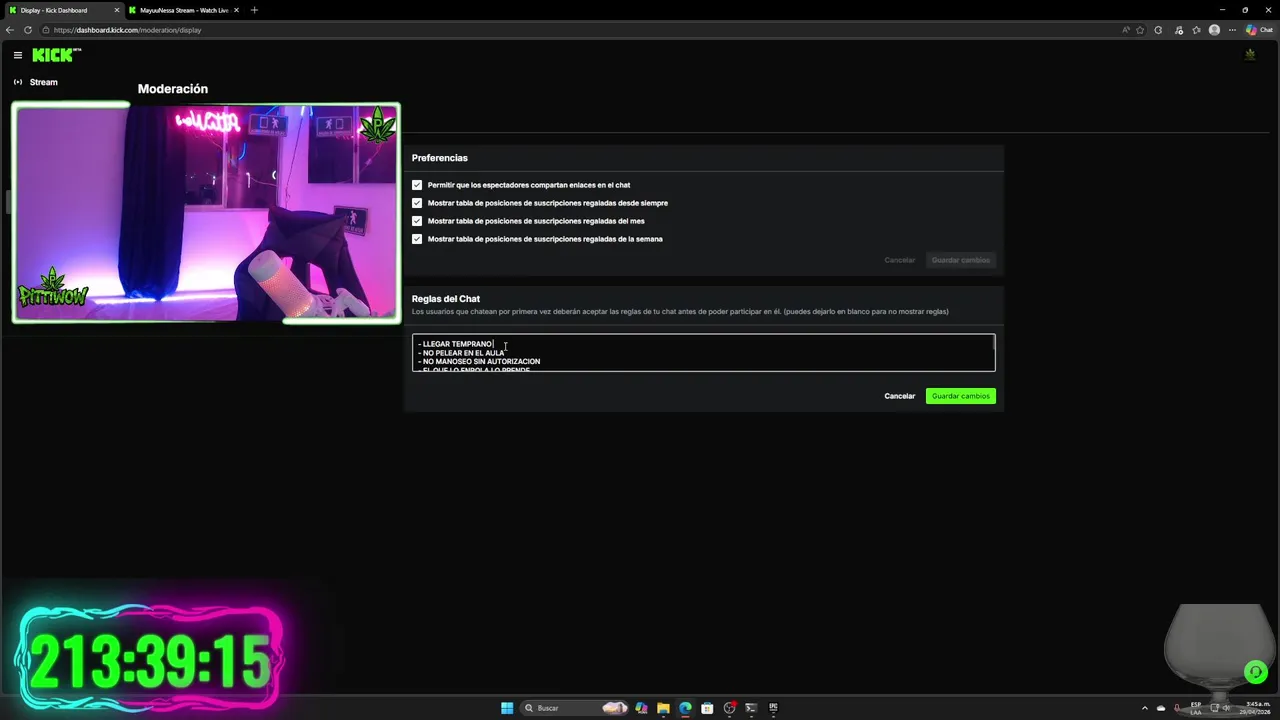Open the browser profile avatar
The height and width of the screenshot is (720, 1280).
click(1214, 30)
